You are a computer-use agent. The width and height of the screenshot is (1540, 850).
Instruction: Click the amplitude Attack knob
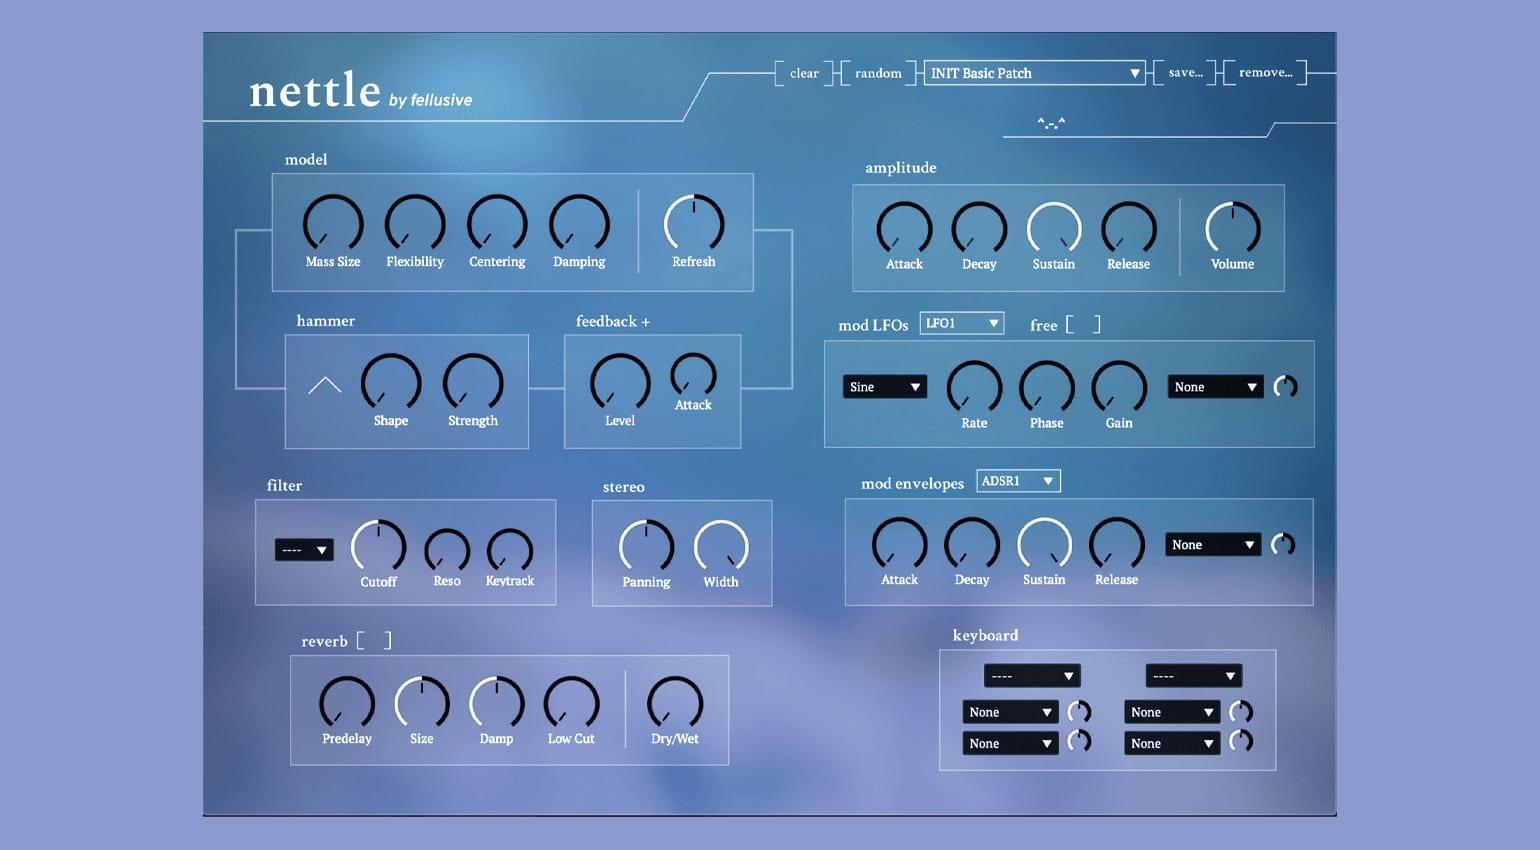904,228
